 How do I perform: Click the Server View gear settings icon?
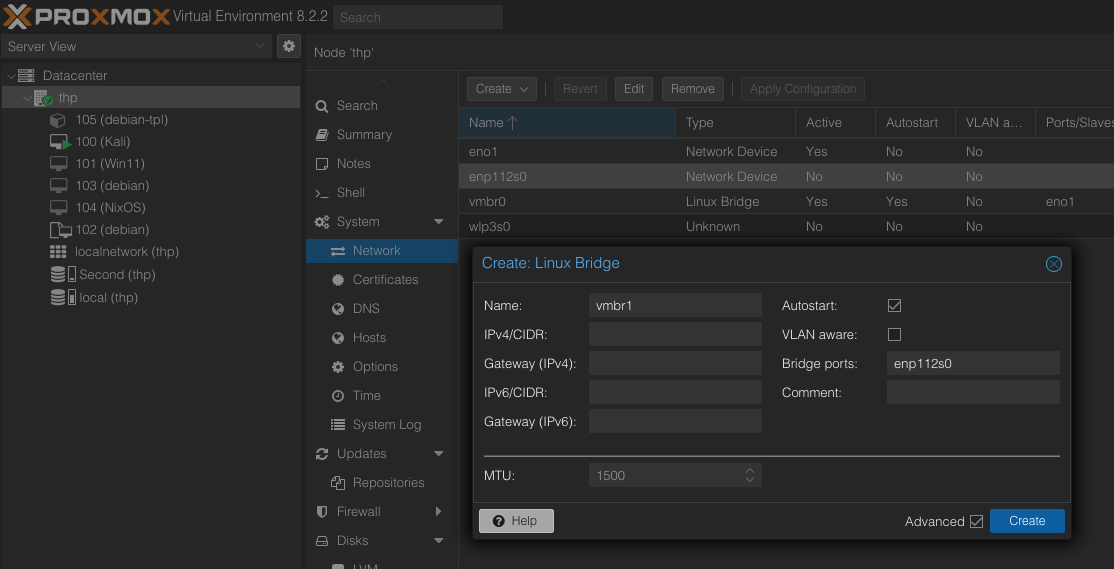pos(288,46)
